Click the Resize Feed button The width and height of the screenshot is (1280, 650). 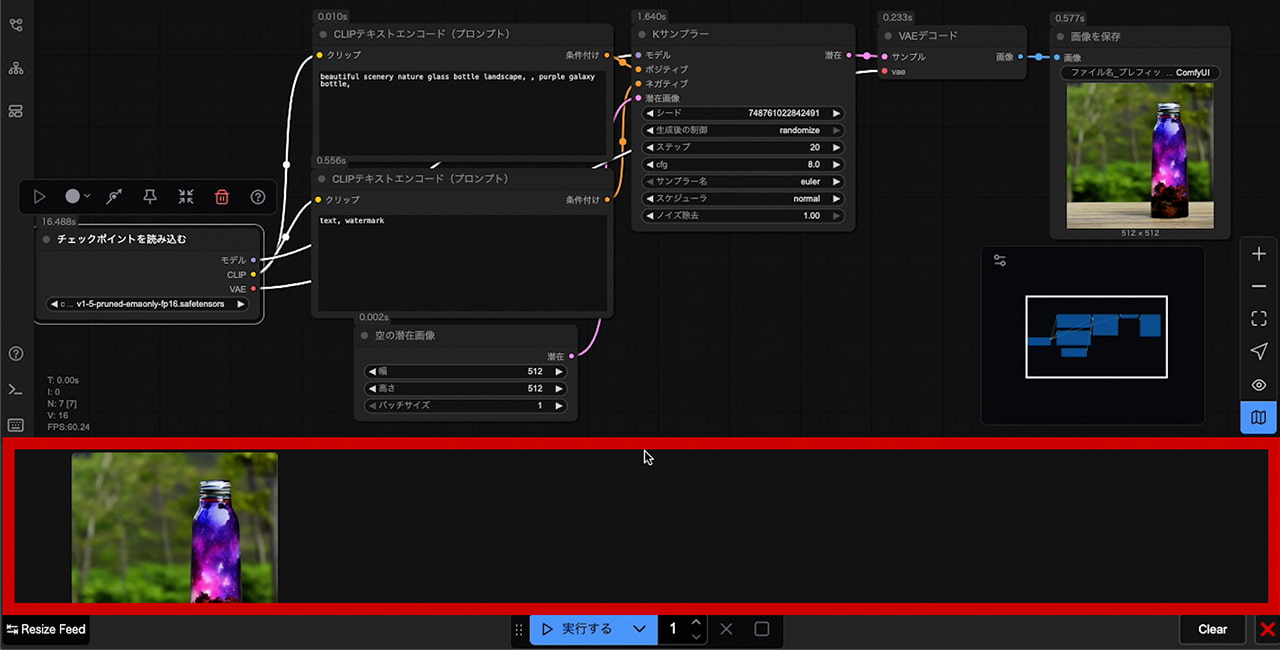coord(46,629)
